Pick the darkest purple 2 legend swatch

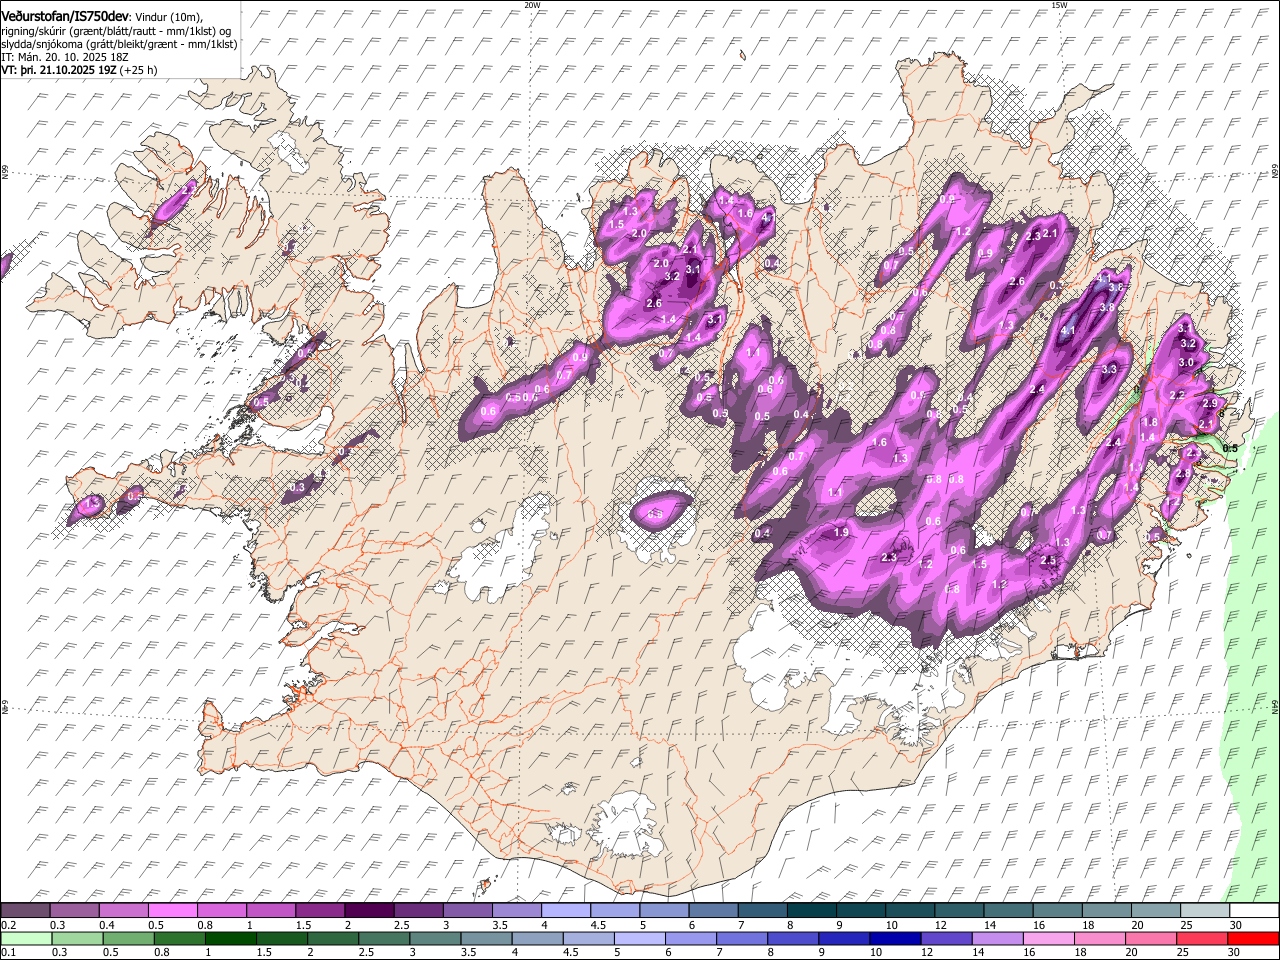click(x=368, y=910)
